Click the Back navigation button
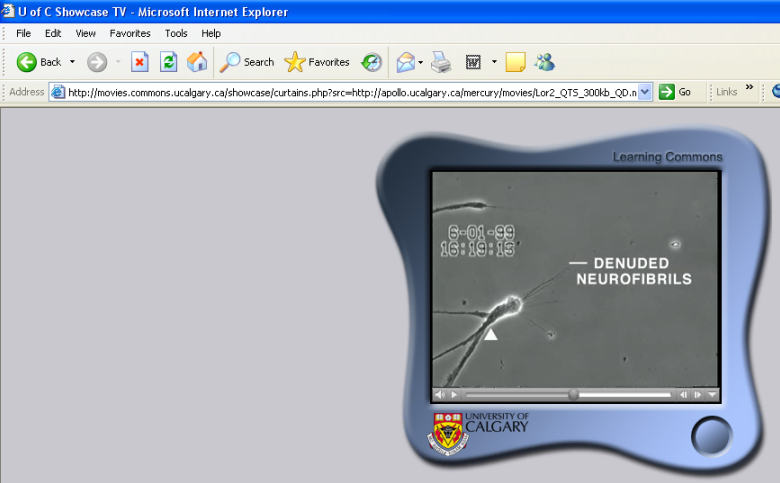780x483 pixels. (x=39, y=62)
